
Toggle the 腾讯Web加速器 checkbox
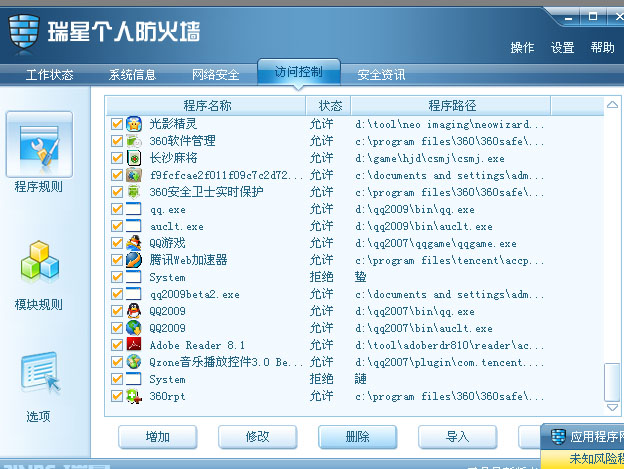(x=117, y=260)
